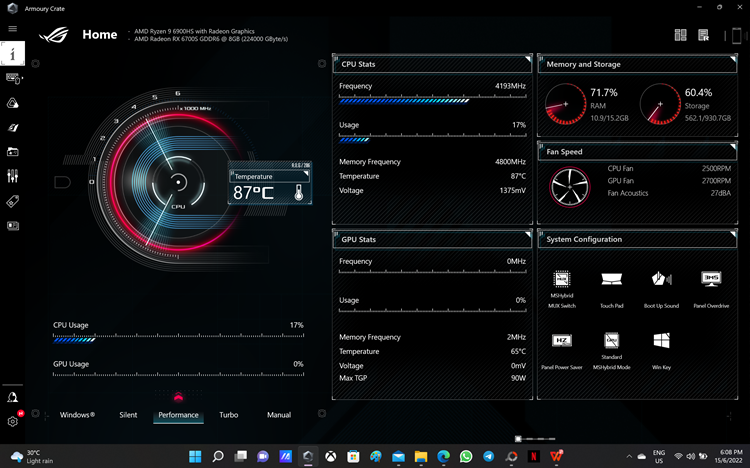
Task: Open the GameVisual sidebar icon
Action: click(x=12, y=127)
